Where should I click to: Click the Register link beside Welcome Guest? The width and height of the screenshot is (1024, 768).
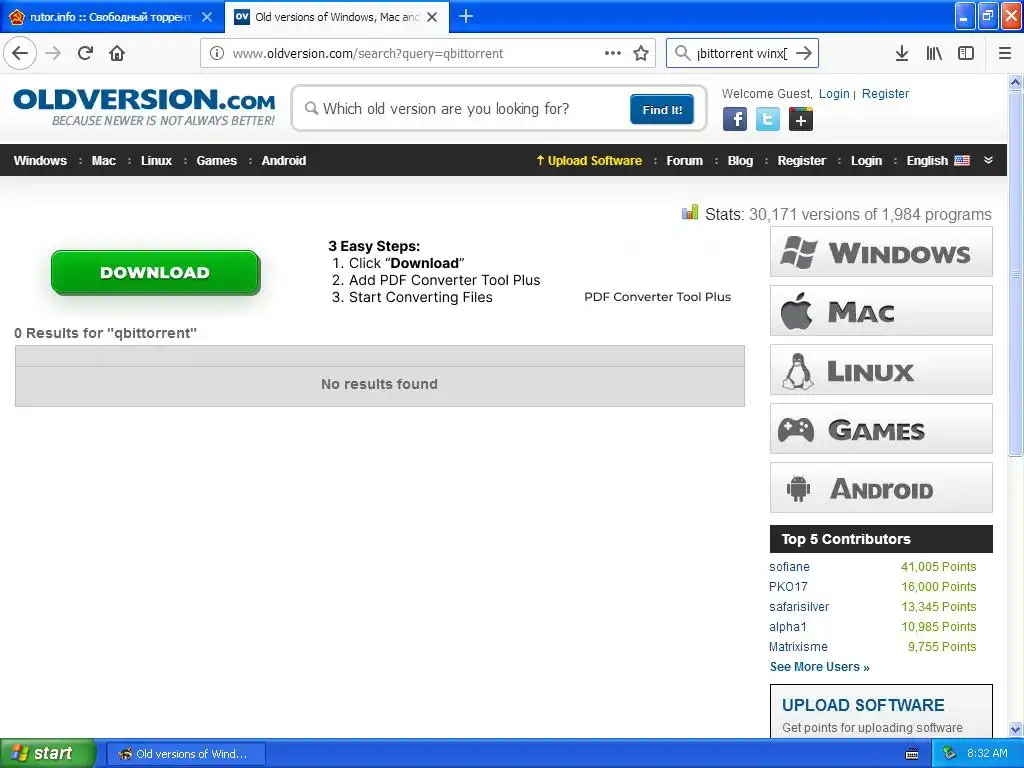(885, 93)
